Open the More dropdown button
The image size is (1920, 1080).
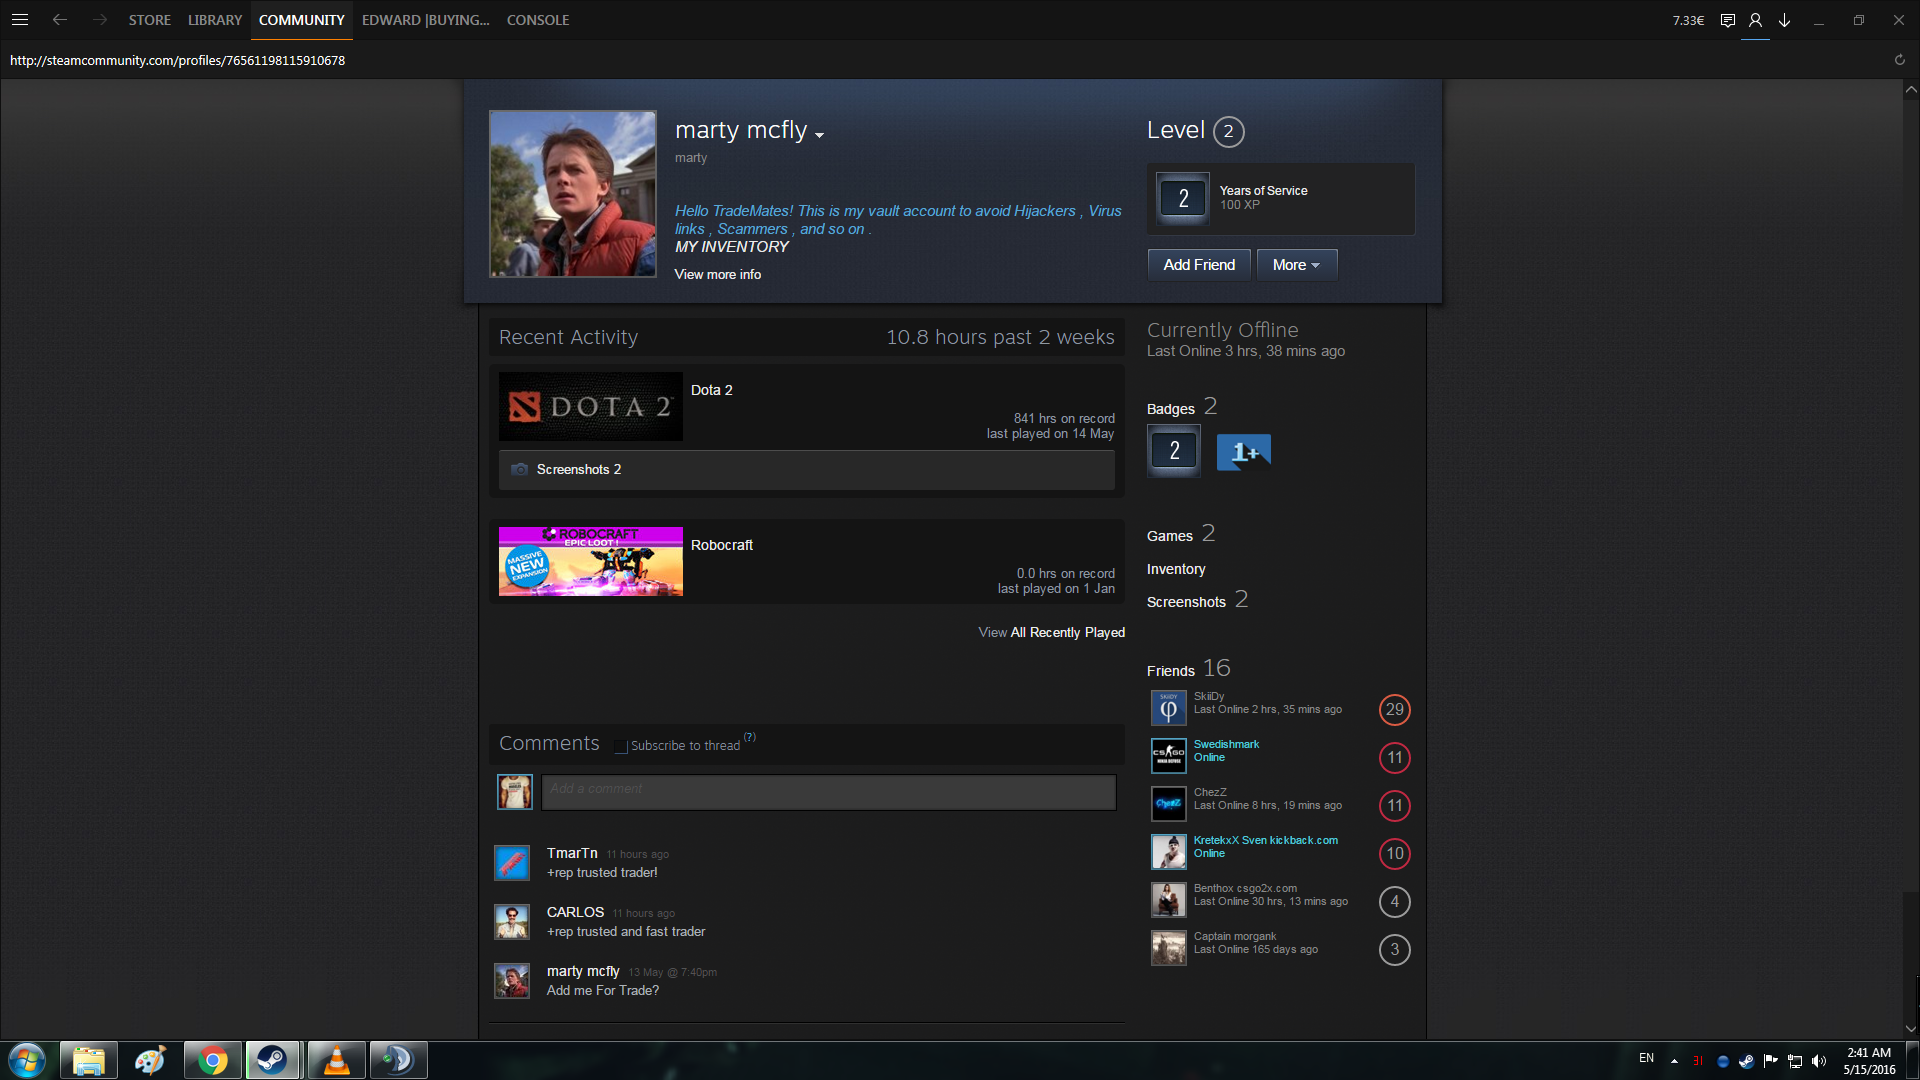pos(1296,265)
